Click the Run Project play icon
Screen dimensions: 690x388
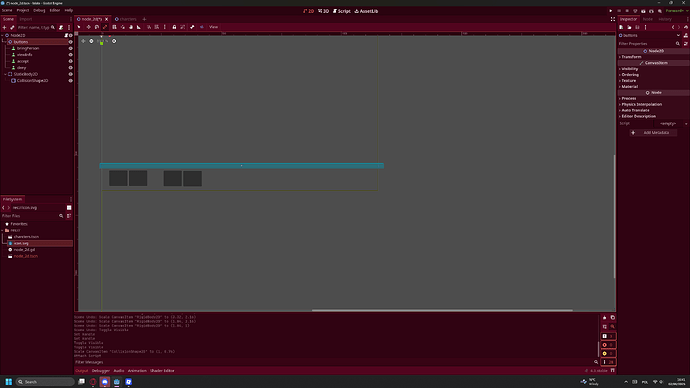[610, 11]
